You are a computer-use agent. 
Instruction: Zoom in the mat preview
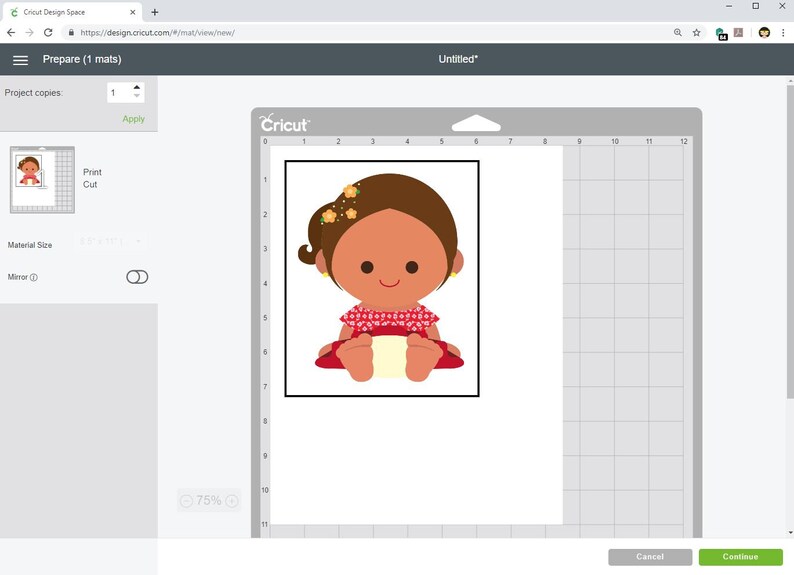[x=232, y=501]
